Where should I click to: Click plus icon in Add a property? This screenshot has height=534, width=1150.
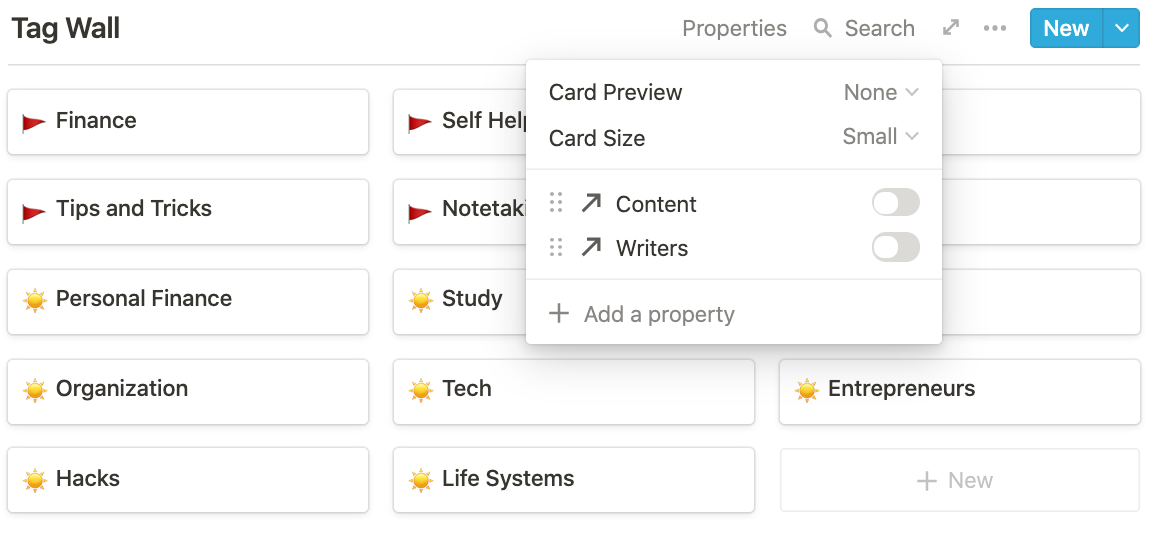coord(559,314)
